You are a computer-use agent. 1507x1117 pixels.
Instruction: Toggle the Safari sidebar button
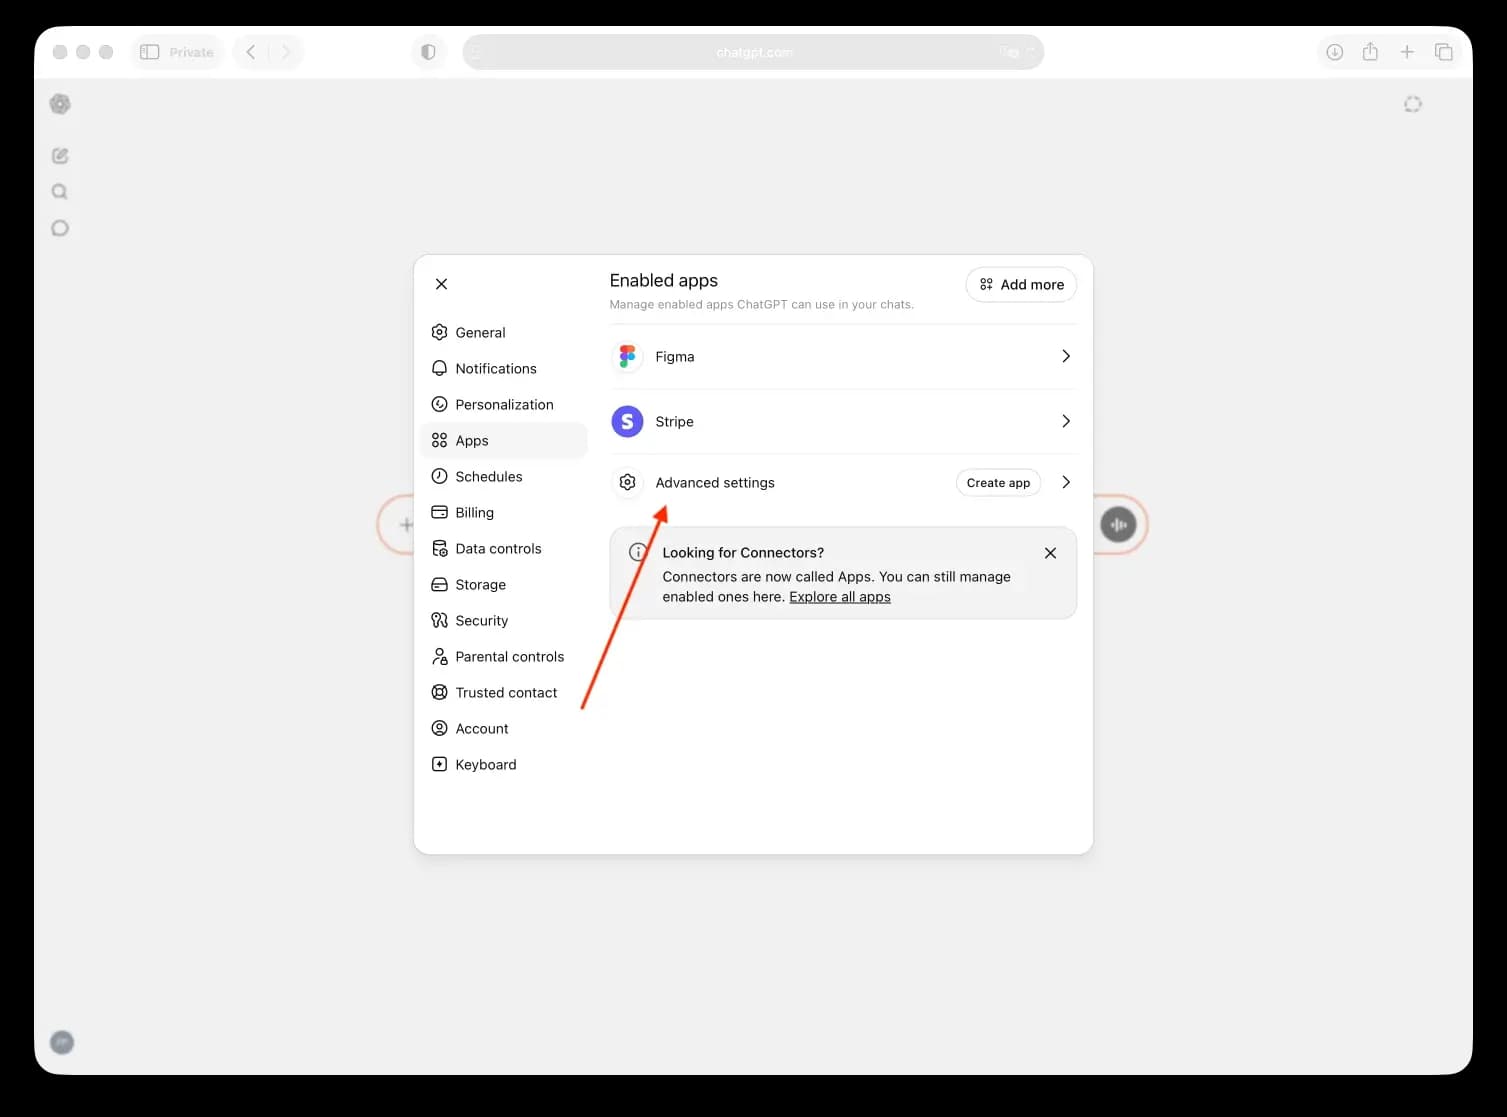click(150, 52)
